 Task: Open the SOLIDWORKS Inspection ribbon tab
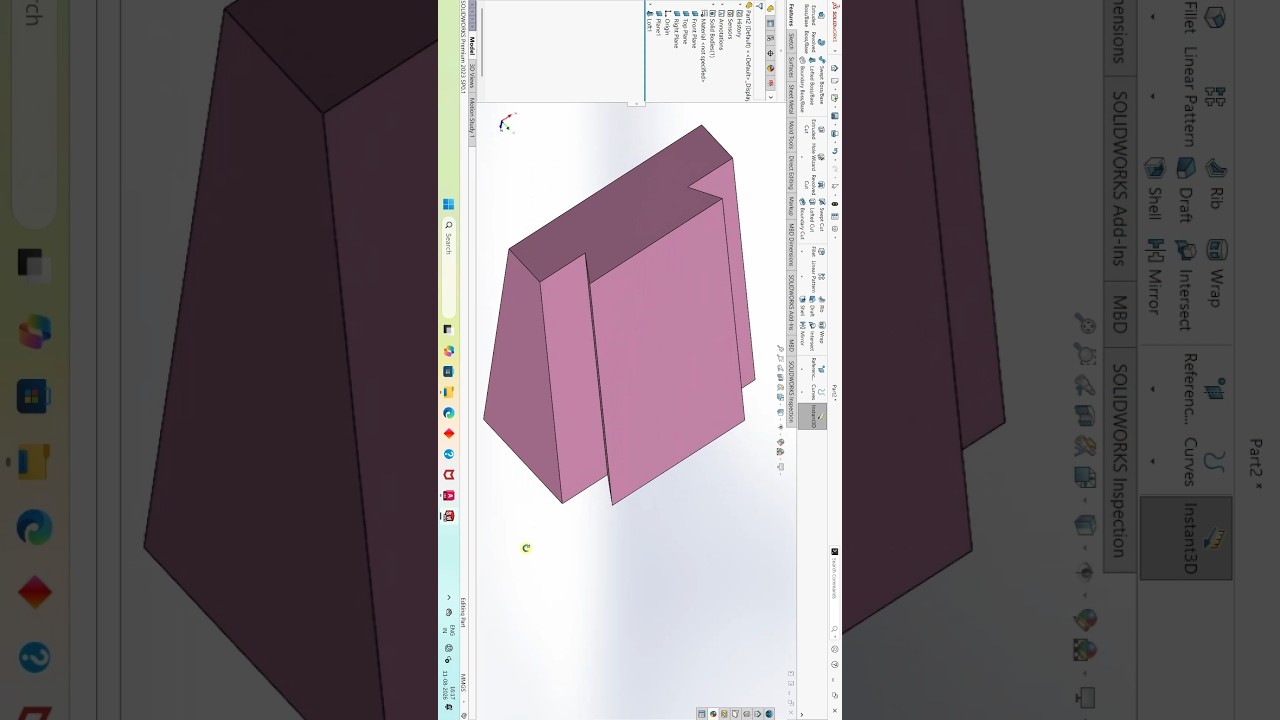point(790,391)
